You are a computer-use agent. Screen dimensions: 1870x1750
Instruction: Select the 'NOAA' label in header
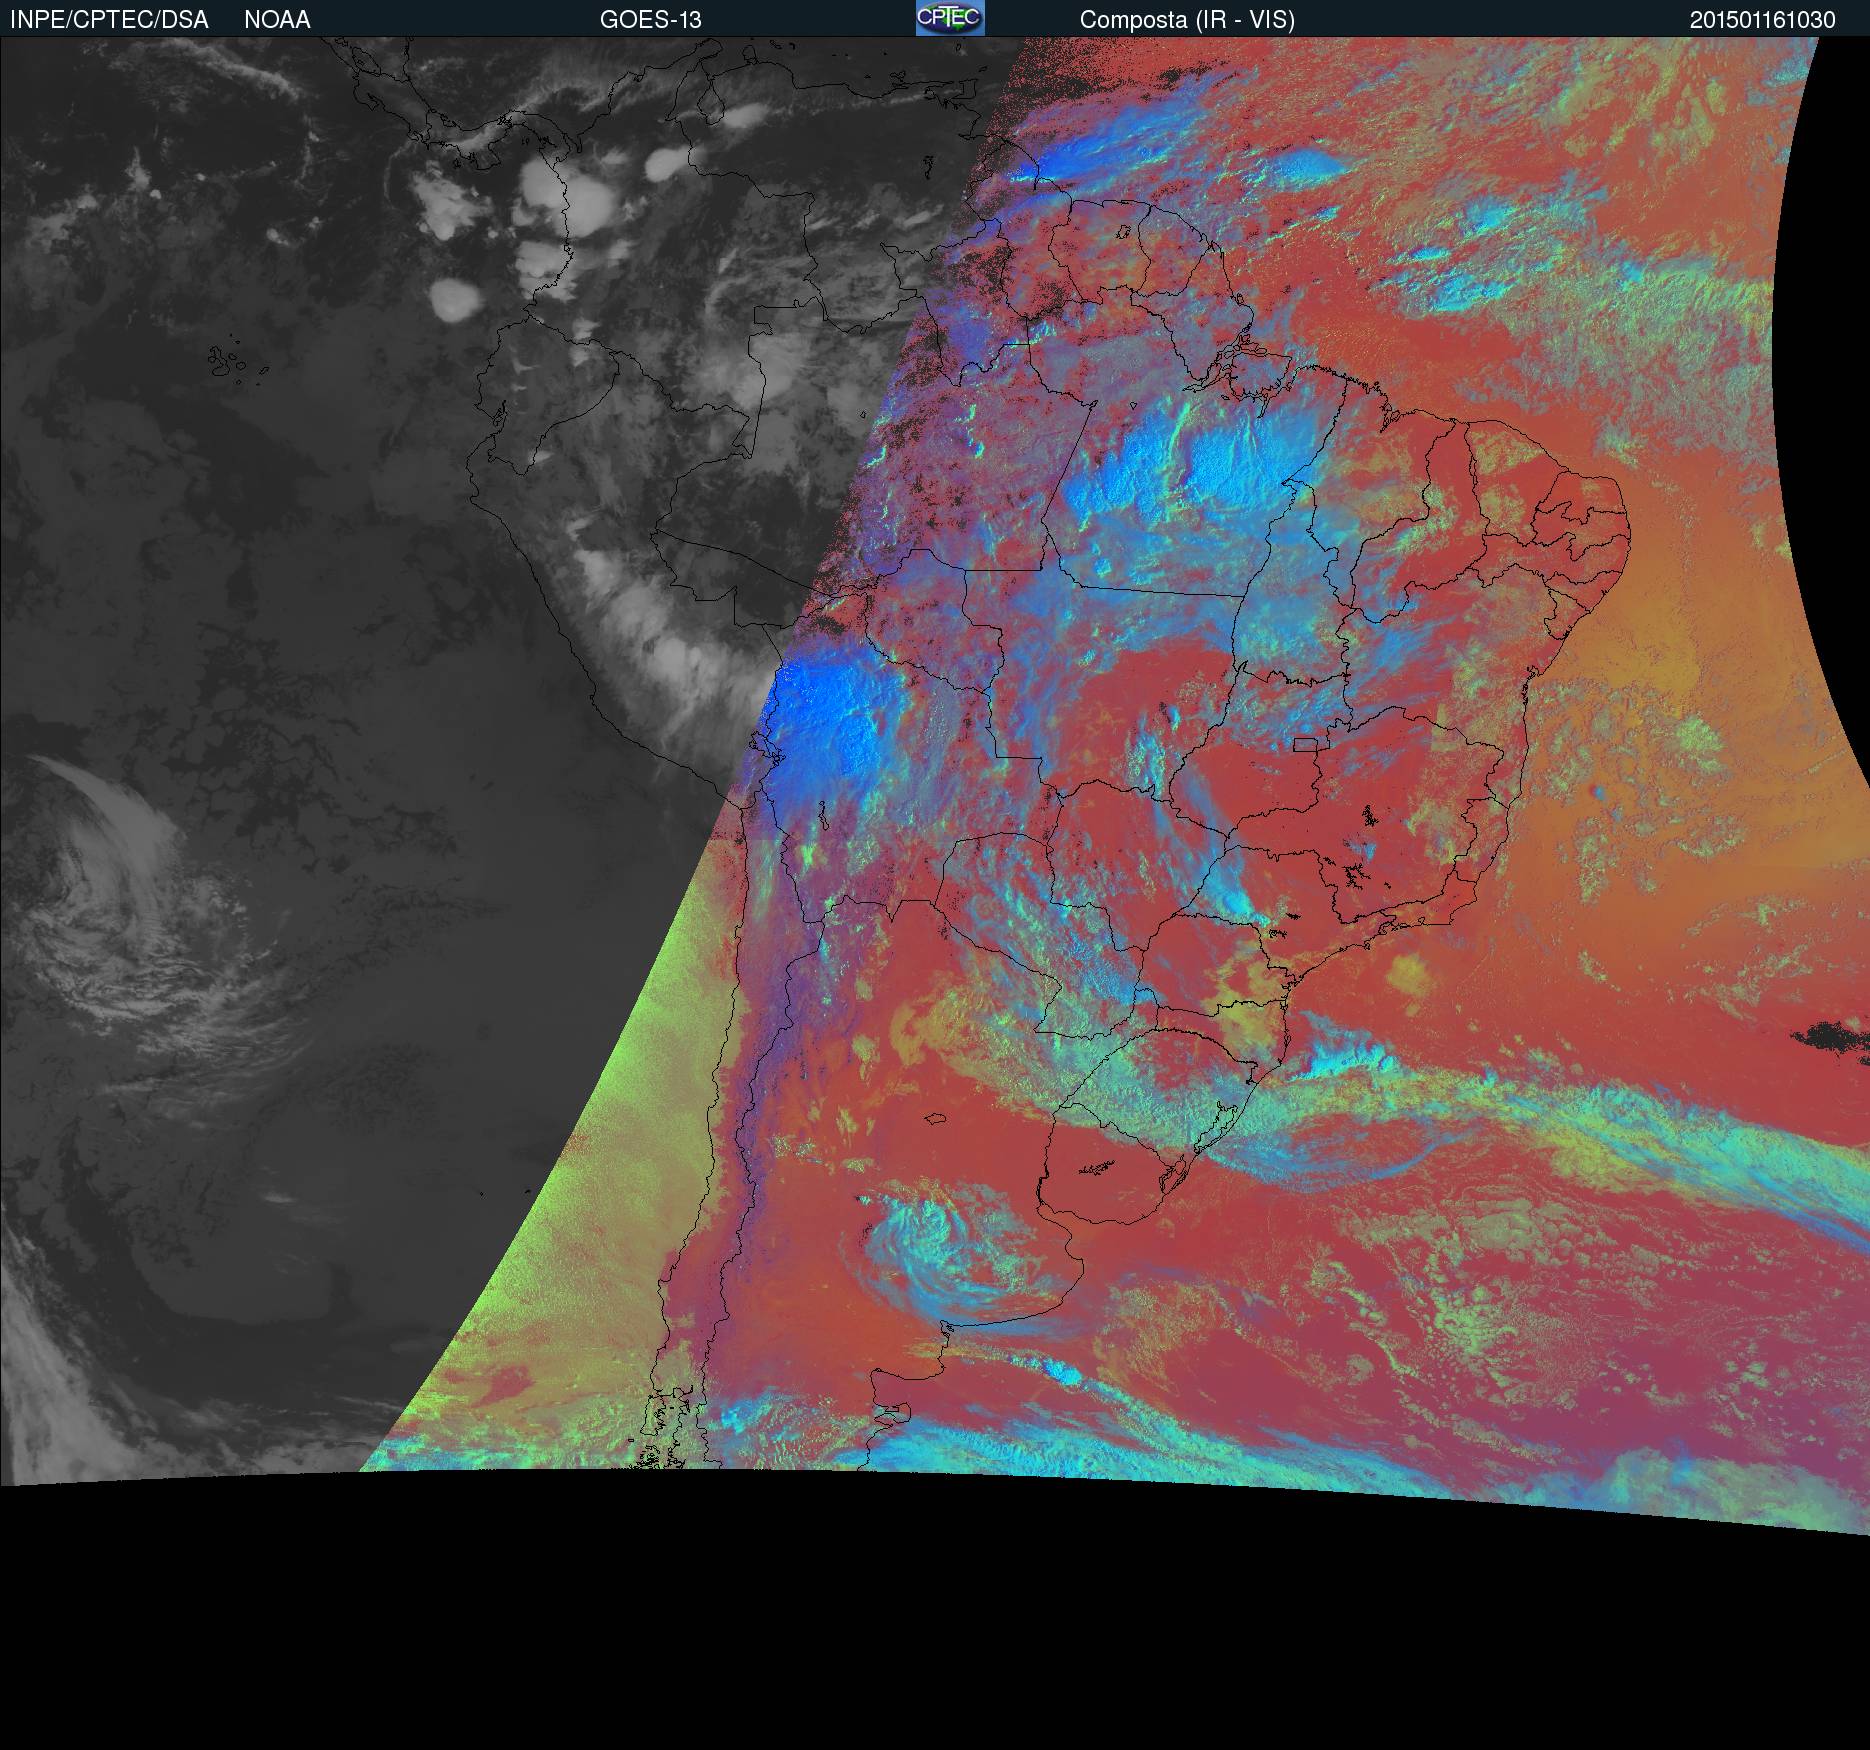[277, 20]
